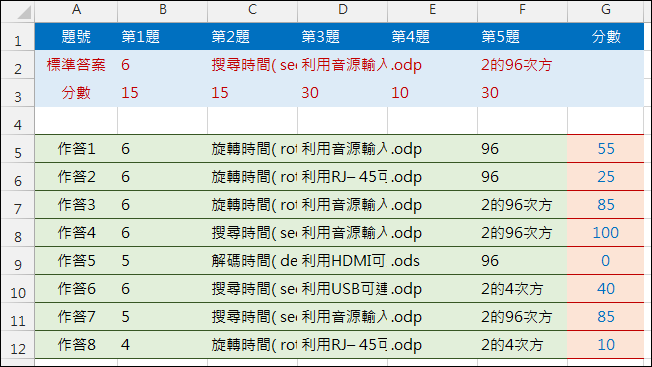The image size is (652, 367).
Task: Select row 4 header
Action: (18, 121)
